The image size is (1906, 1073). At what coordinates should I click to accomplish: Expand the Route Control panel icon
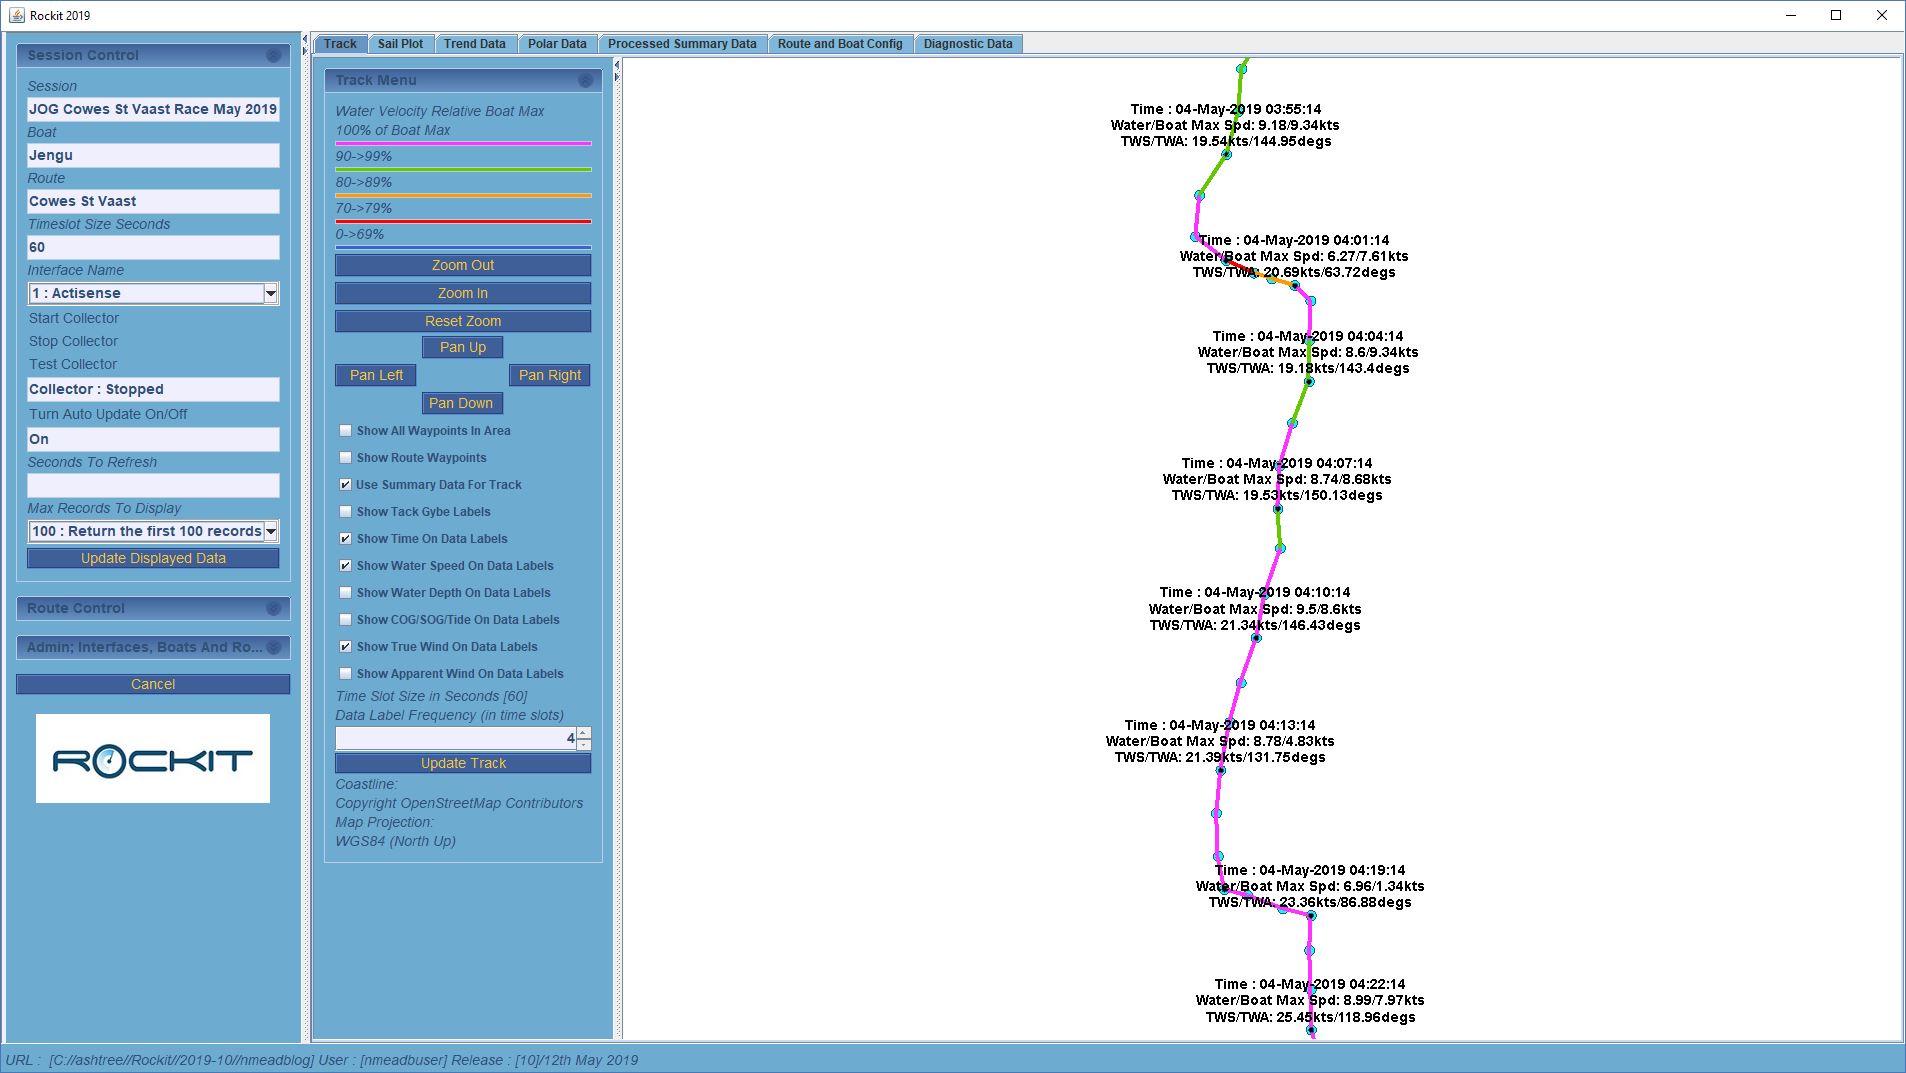tap(273, 609)
